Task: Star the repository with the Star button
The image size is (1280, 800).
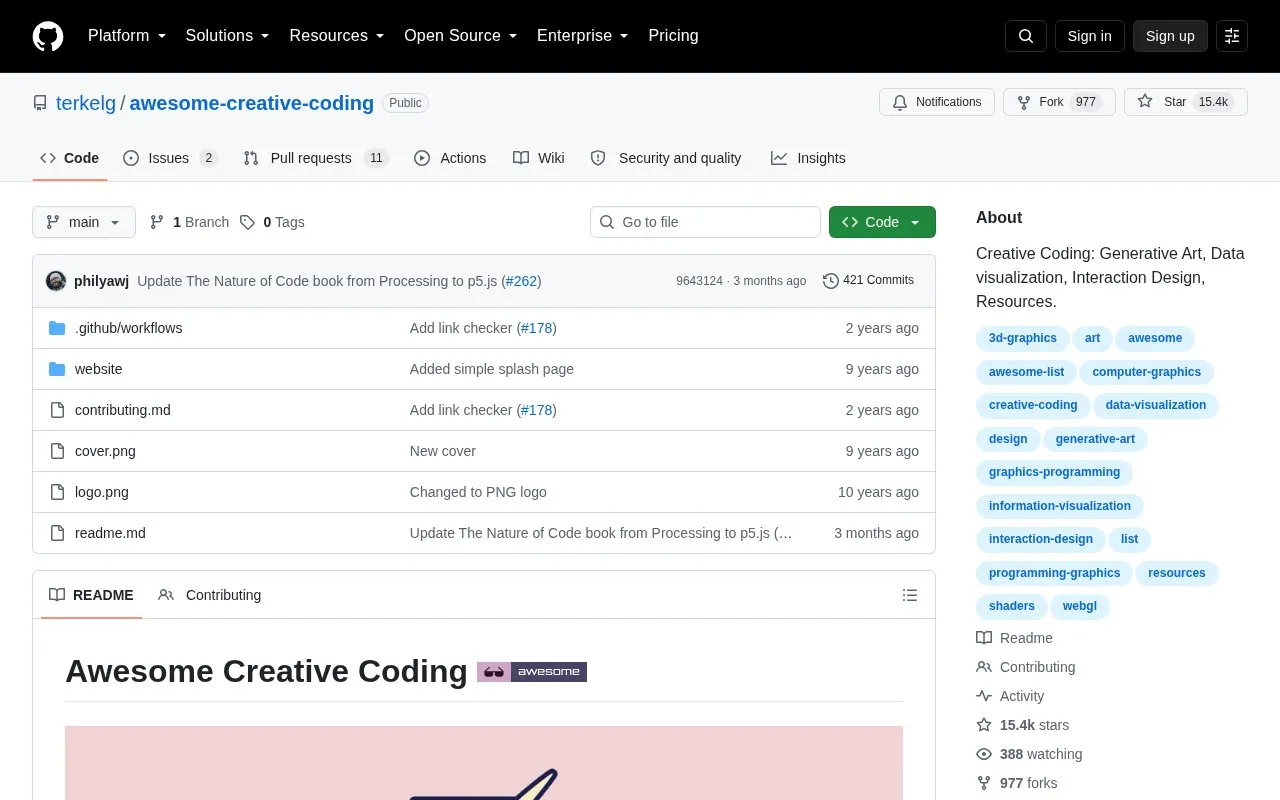Action: (x=1186, y=102)
